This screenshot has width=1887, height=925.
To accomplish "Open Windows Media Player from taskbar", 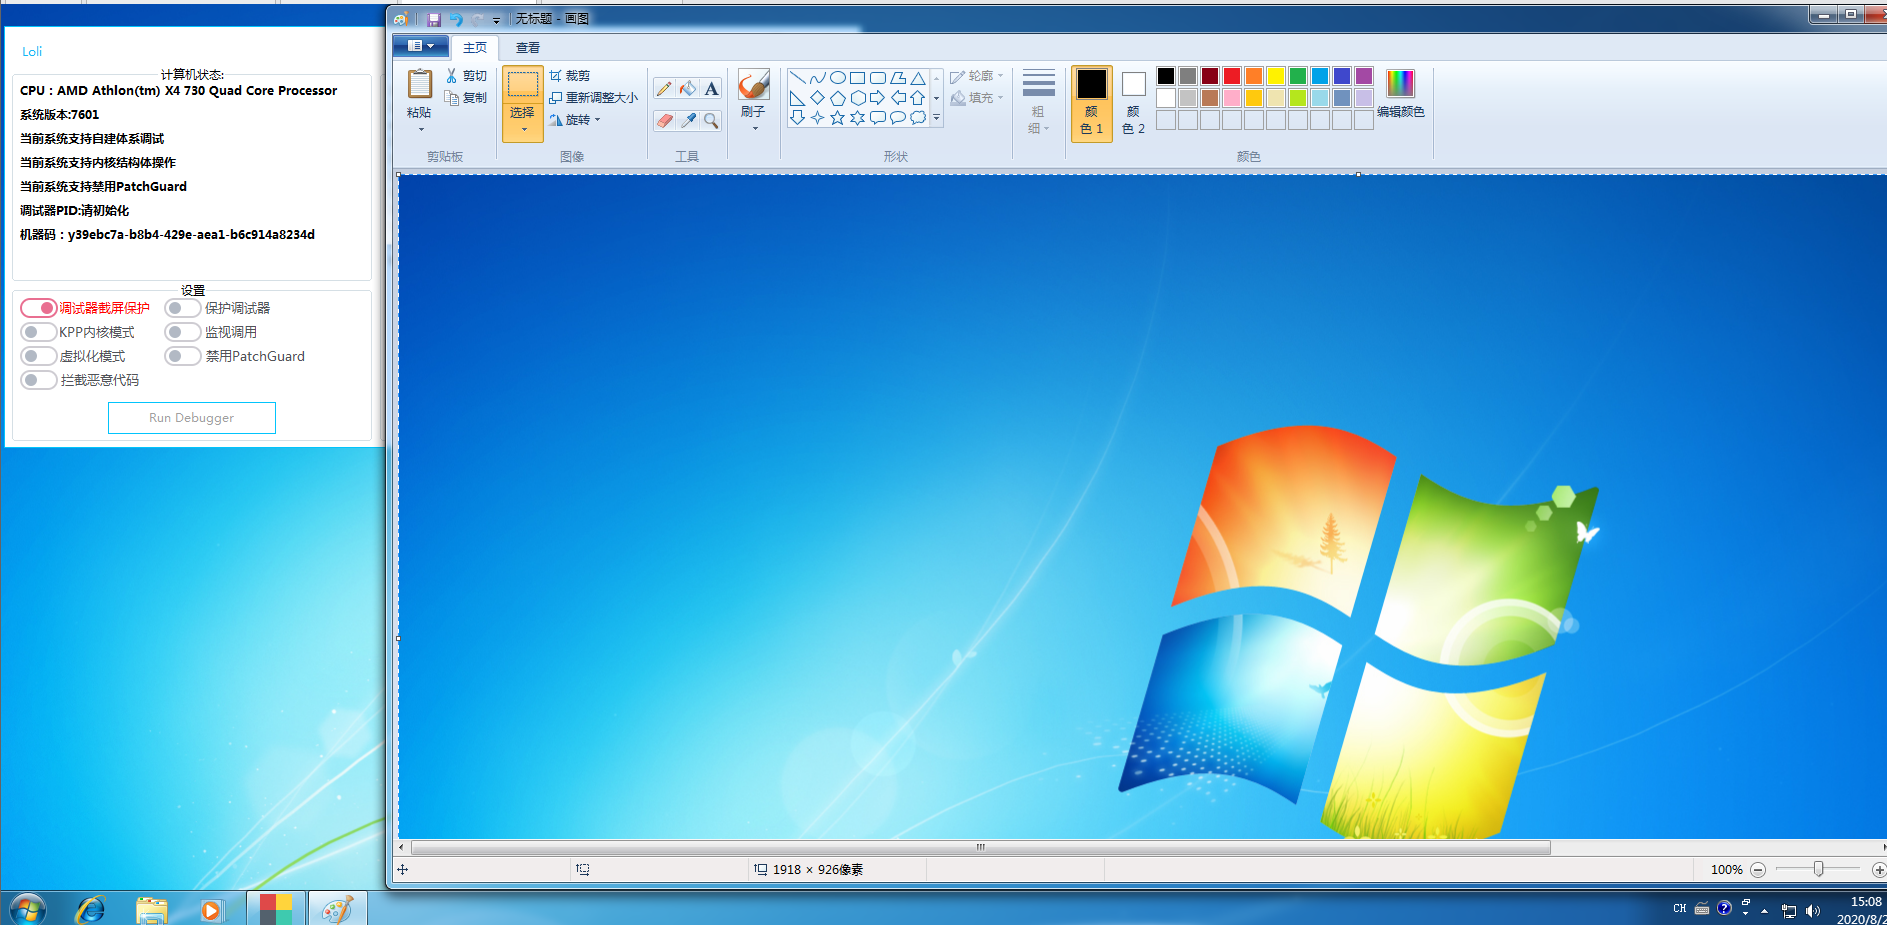I will point(211,910).
